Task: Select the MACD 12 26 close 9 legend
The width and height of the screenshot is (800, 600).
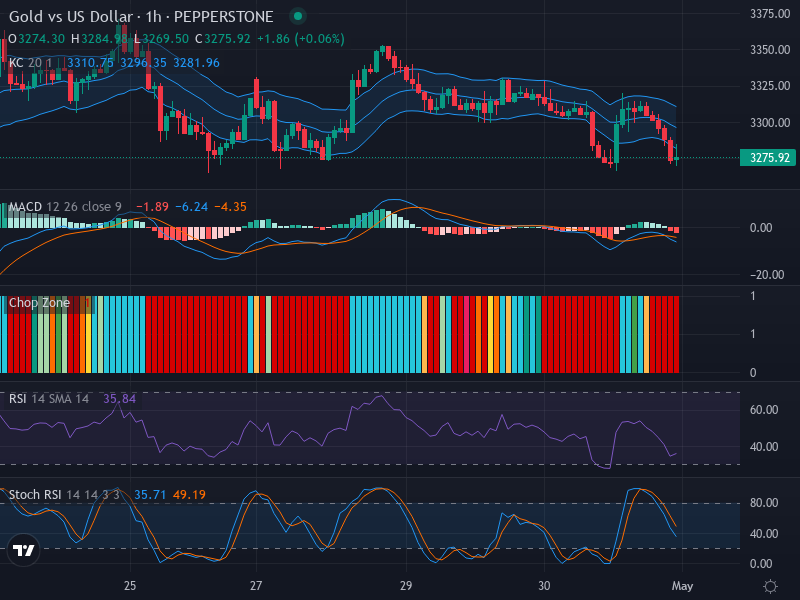Action: click(x=65, y=207)
